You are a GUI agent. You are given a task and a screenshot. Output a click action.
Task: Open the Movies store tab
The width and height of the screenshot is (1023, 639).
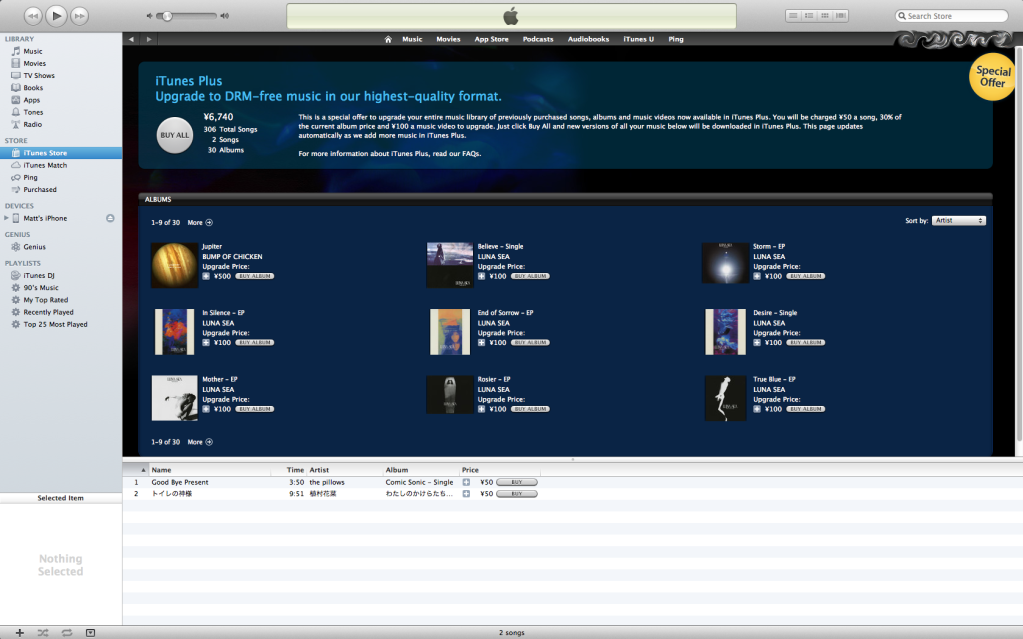point(448,39)
